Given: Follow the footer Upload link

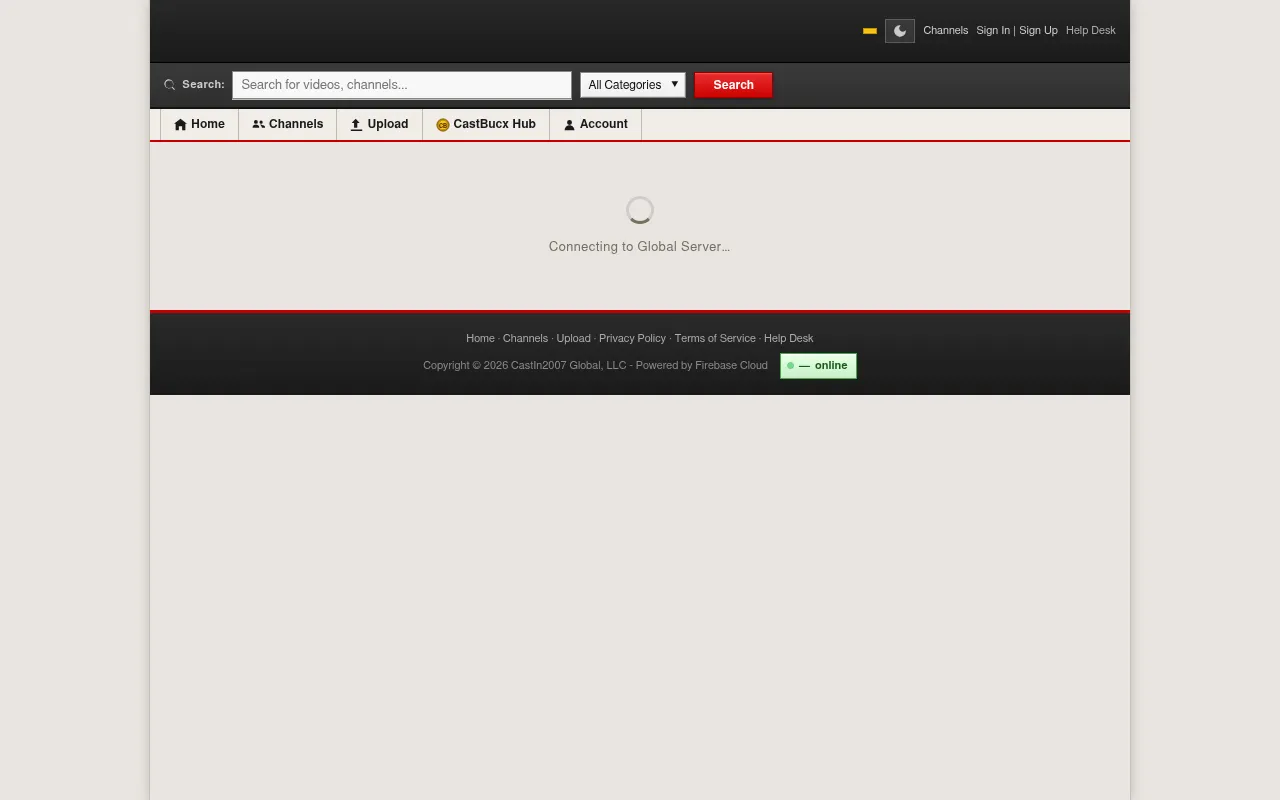Looking at the screenshot, I should click(573, 338).
